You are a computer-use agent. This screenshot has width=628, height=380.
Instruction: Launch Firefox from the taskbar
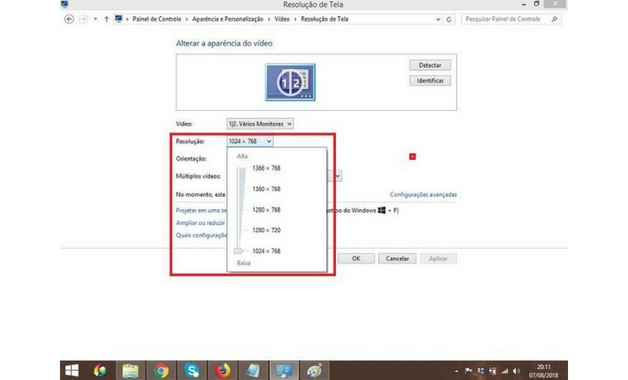[222, 370]
